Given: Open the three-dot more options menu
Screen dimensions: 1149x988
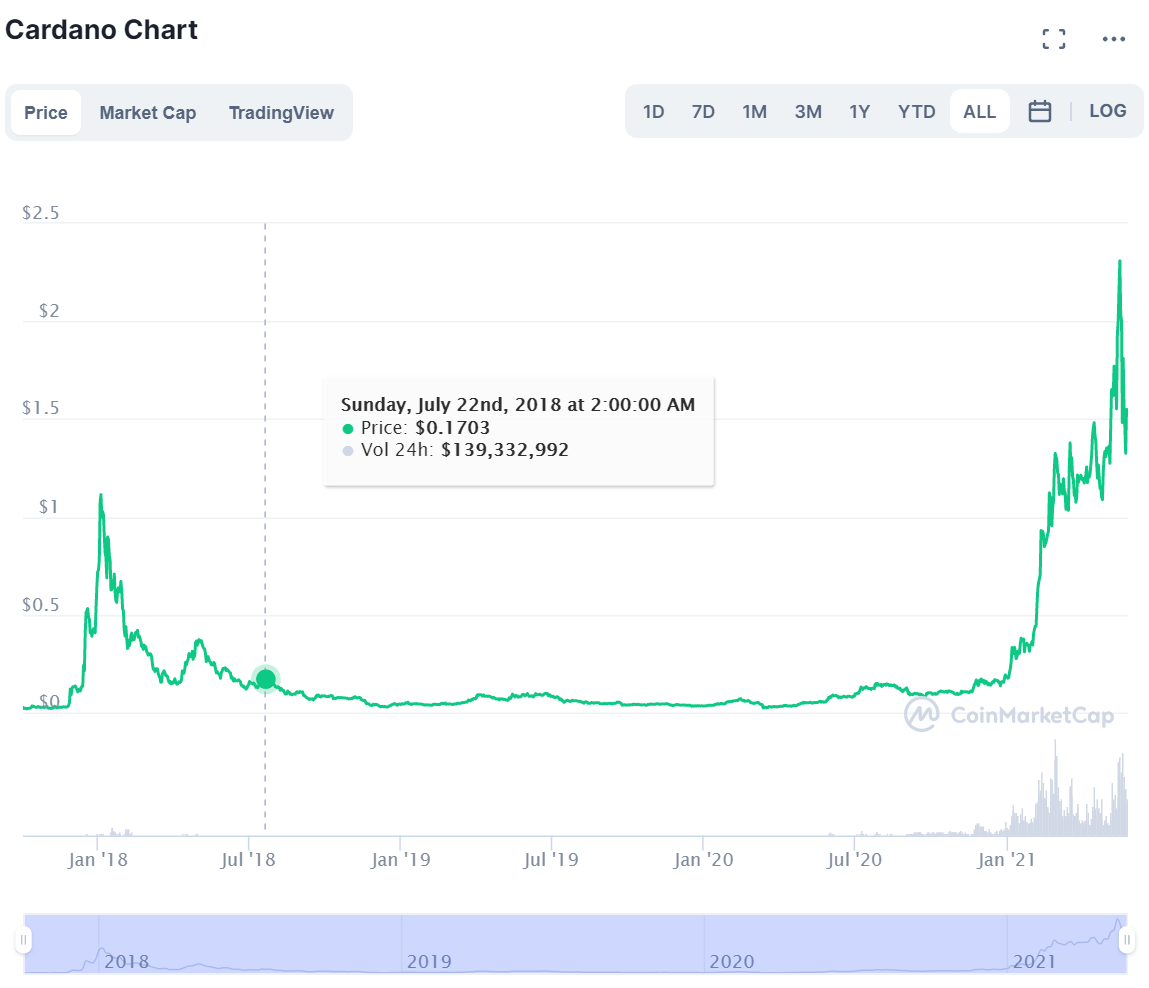Looking at the screenshot, I should coord(1113,39).
